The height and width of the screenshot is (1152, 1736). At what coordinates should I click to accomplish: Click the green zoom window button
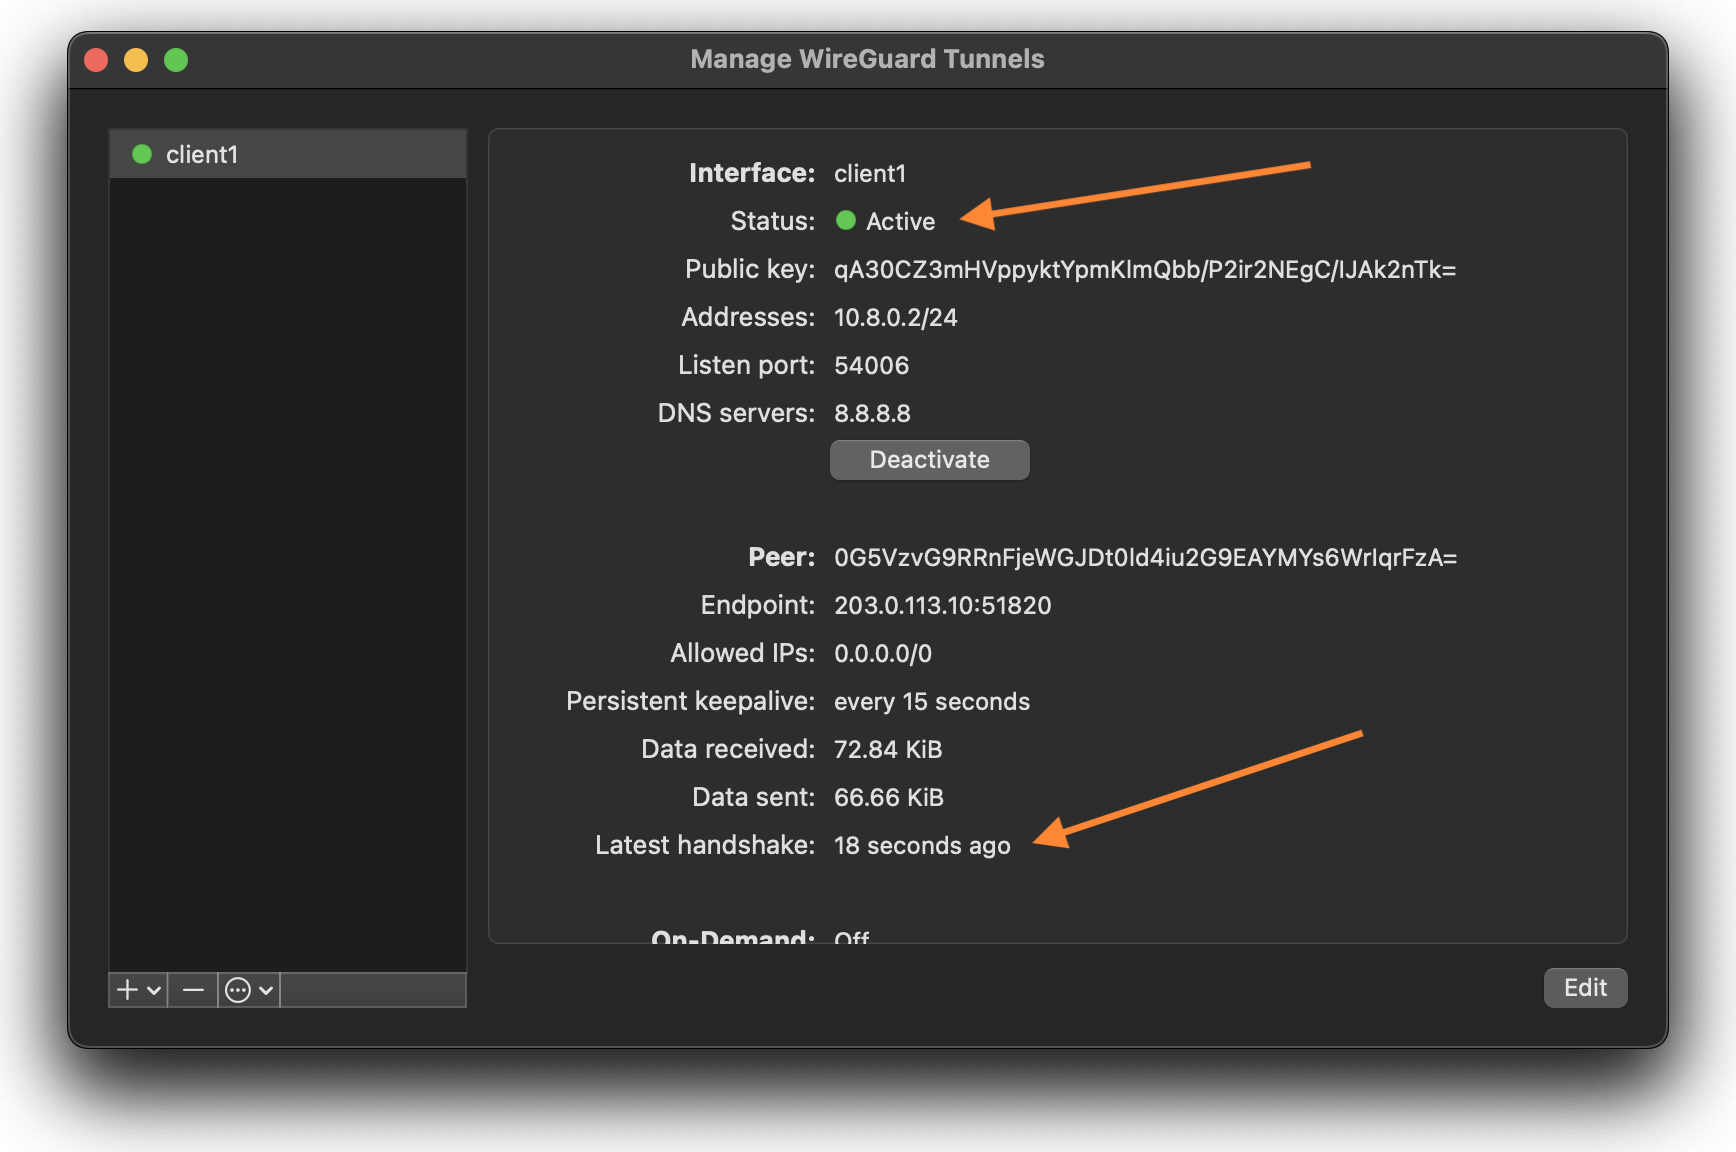[x=176, y=60]
